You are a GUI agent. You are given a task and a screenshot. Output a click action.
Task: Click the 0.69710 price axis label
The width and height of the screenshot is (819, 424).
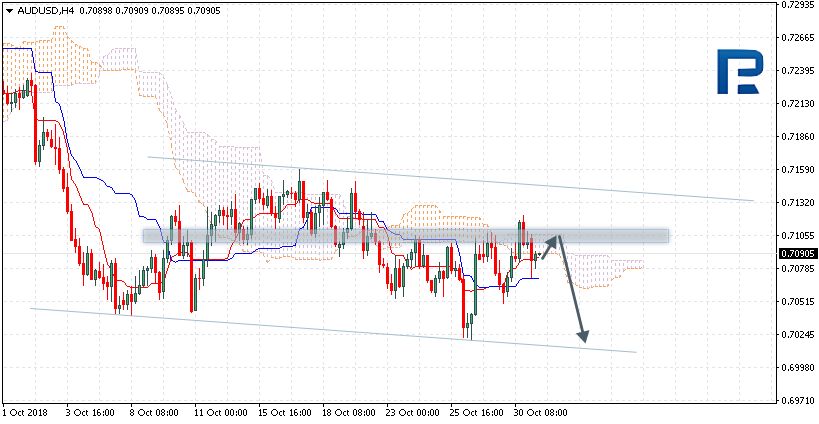click(x=797, y=401)
